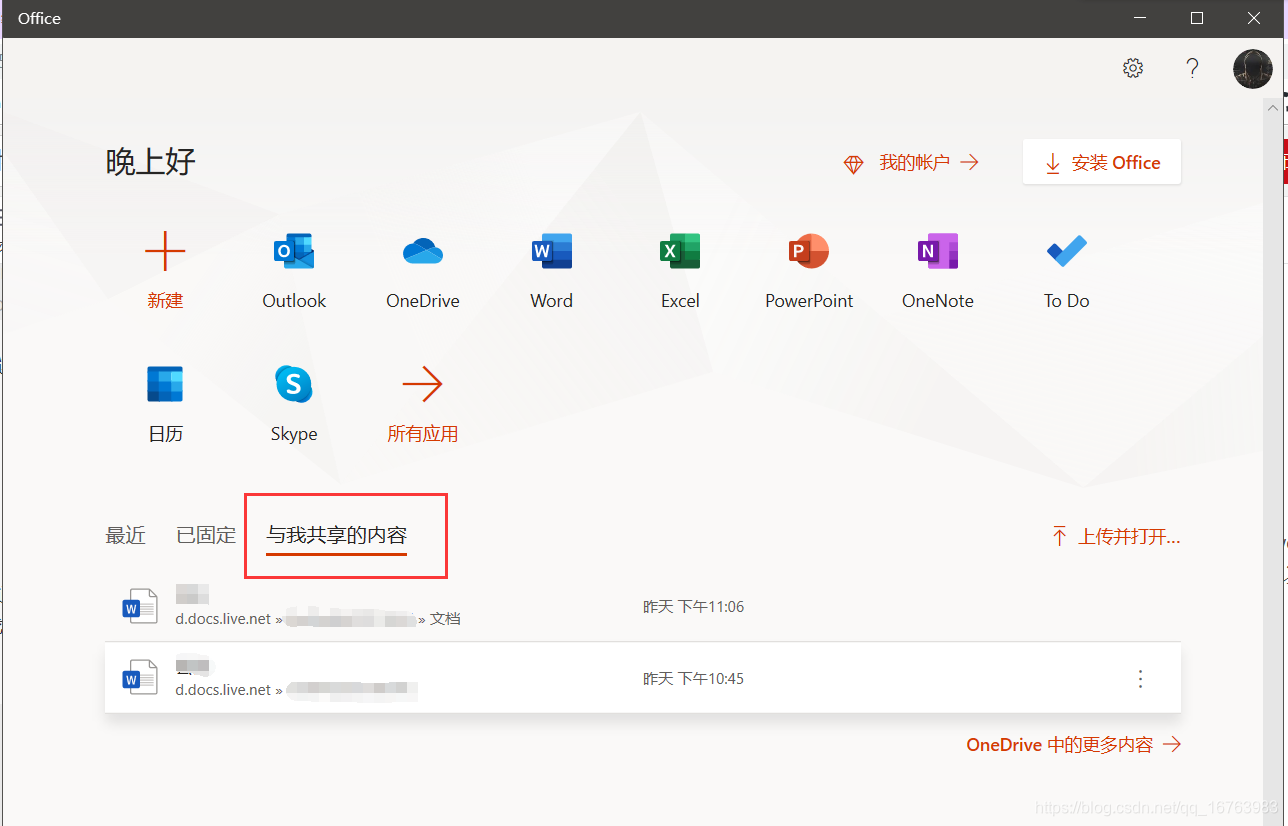
Task: Open 我的帐户 link
Action: pos(911,163)
